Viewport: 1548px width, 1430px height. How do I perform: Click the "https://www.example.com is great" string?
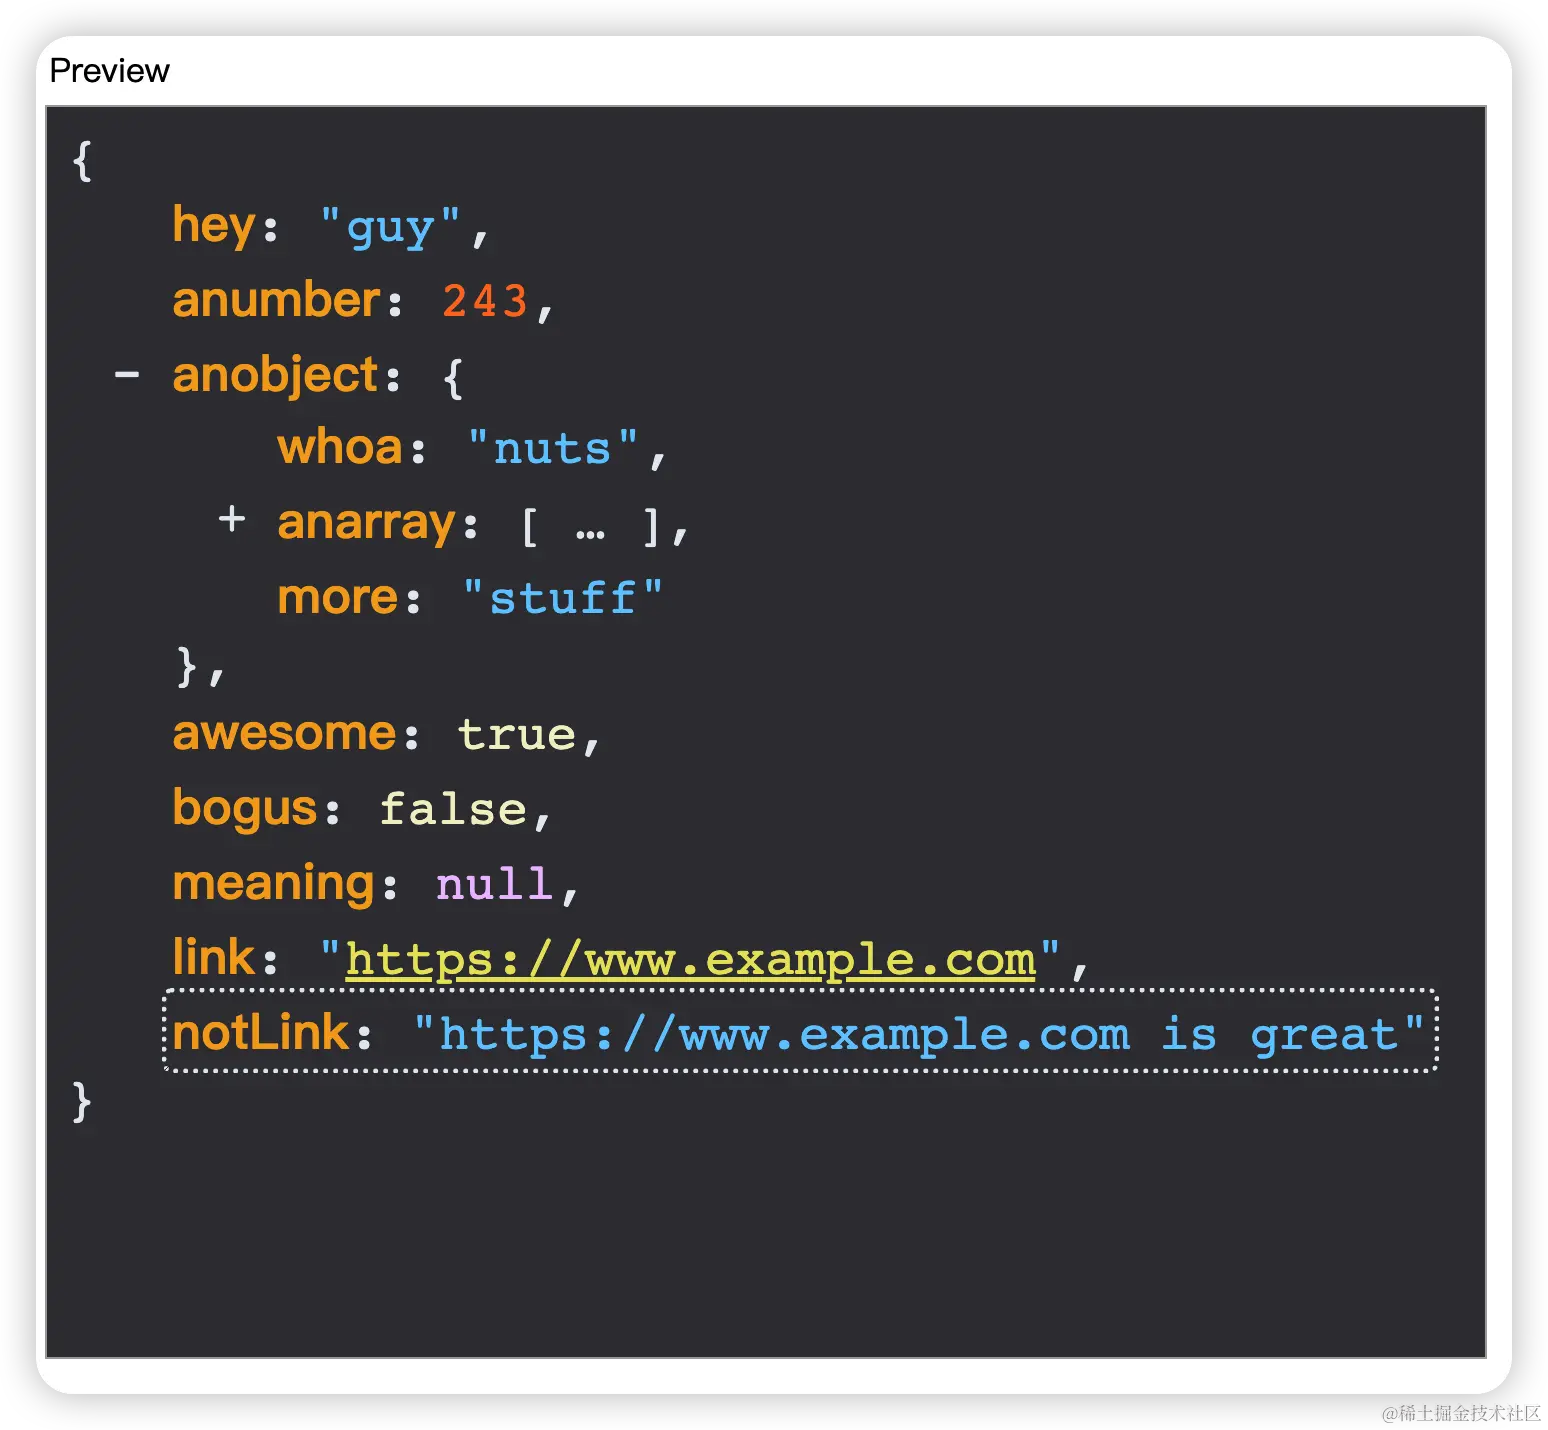click(x=919, y=1034)
